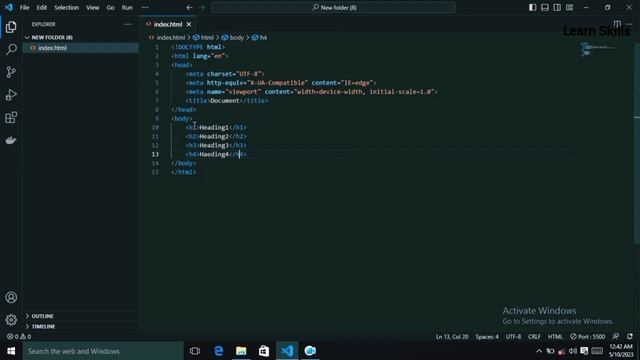Open the volume control in system tray
The image size is (640, 360).
click(x=573, y=351)
